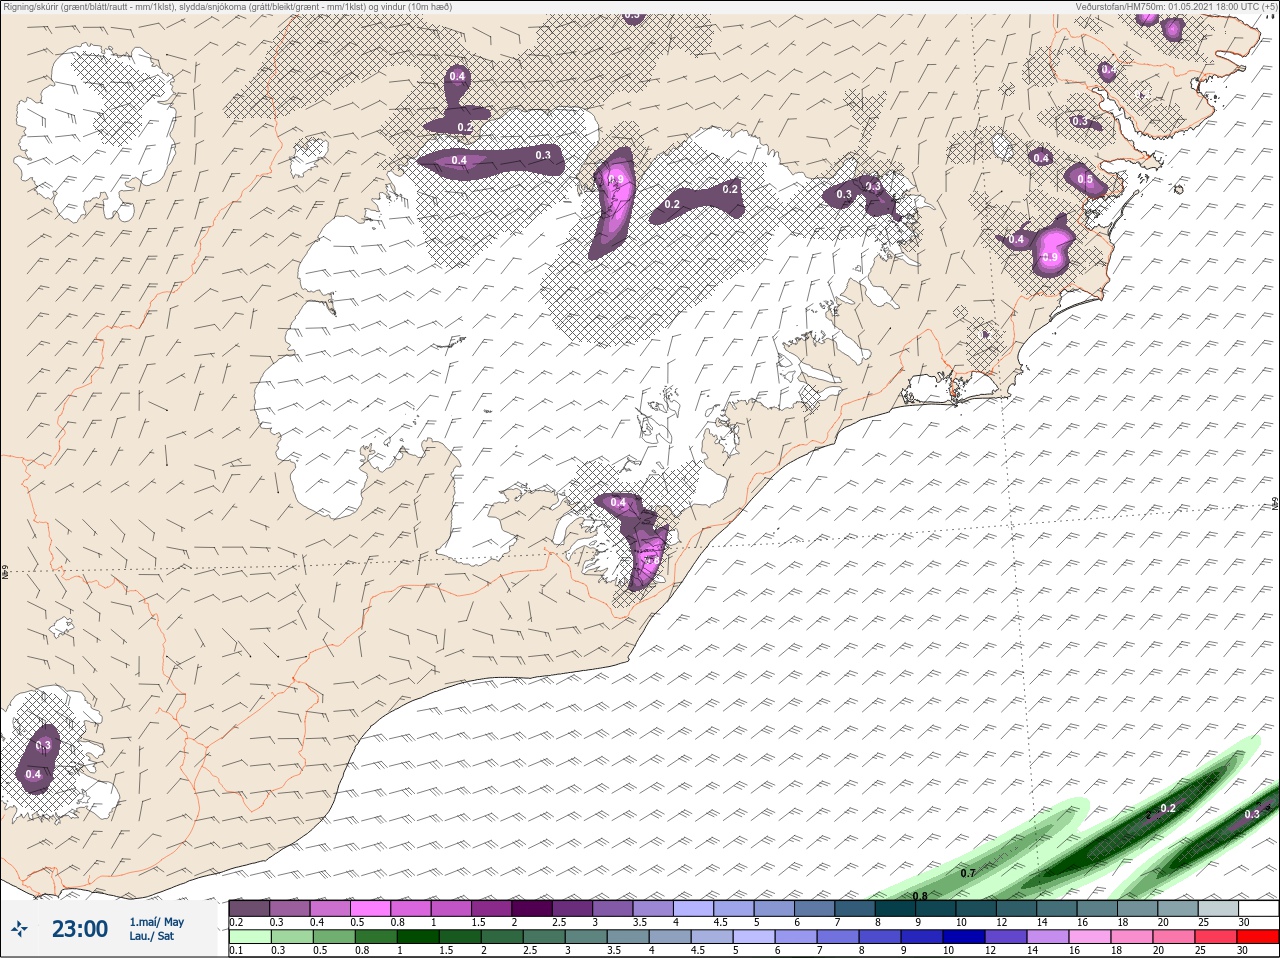Click the 23:00 forecast time display

(x=80, y=929)
